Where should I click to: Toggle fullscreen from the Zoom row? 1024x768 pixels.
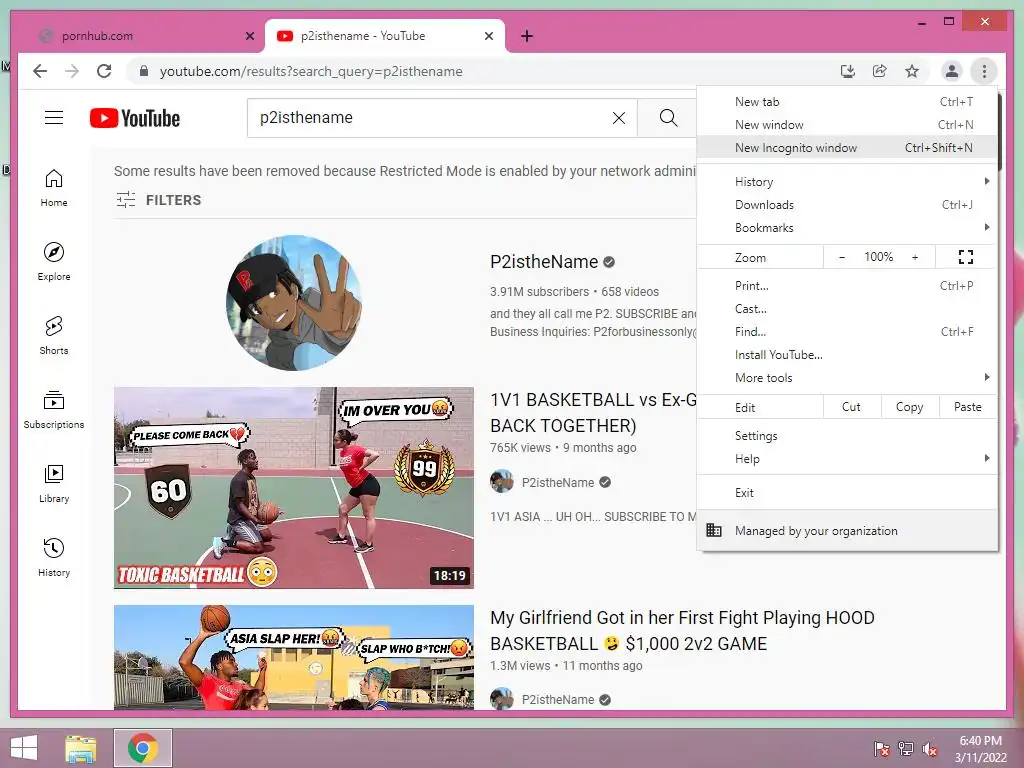point(966,257)
